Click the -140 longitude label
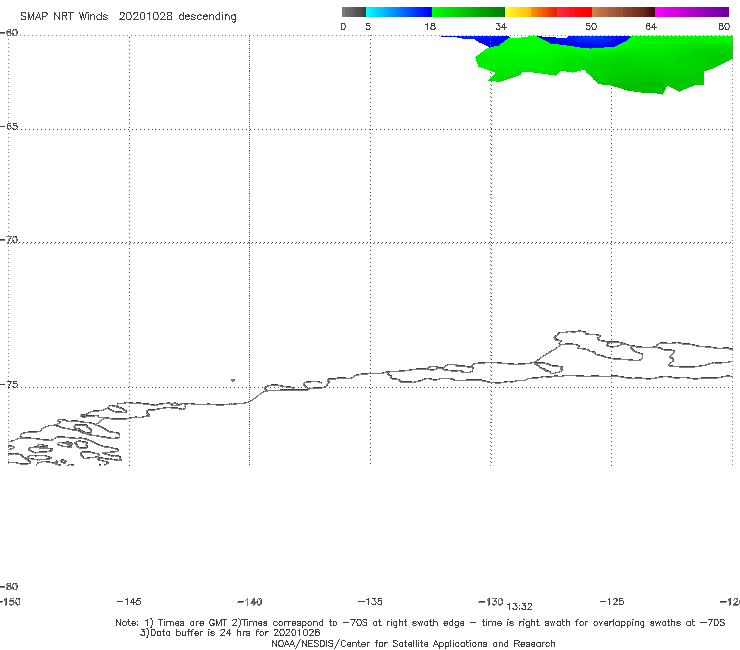Image resolution: width=740 pixels, height=650 pixels. (x=250, y=602)
